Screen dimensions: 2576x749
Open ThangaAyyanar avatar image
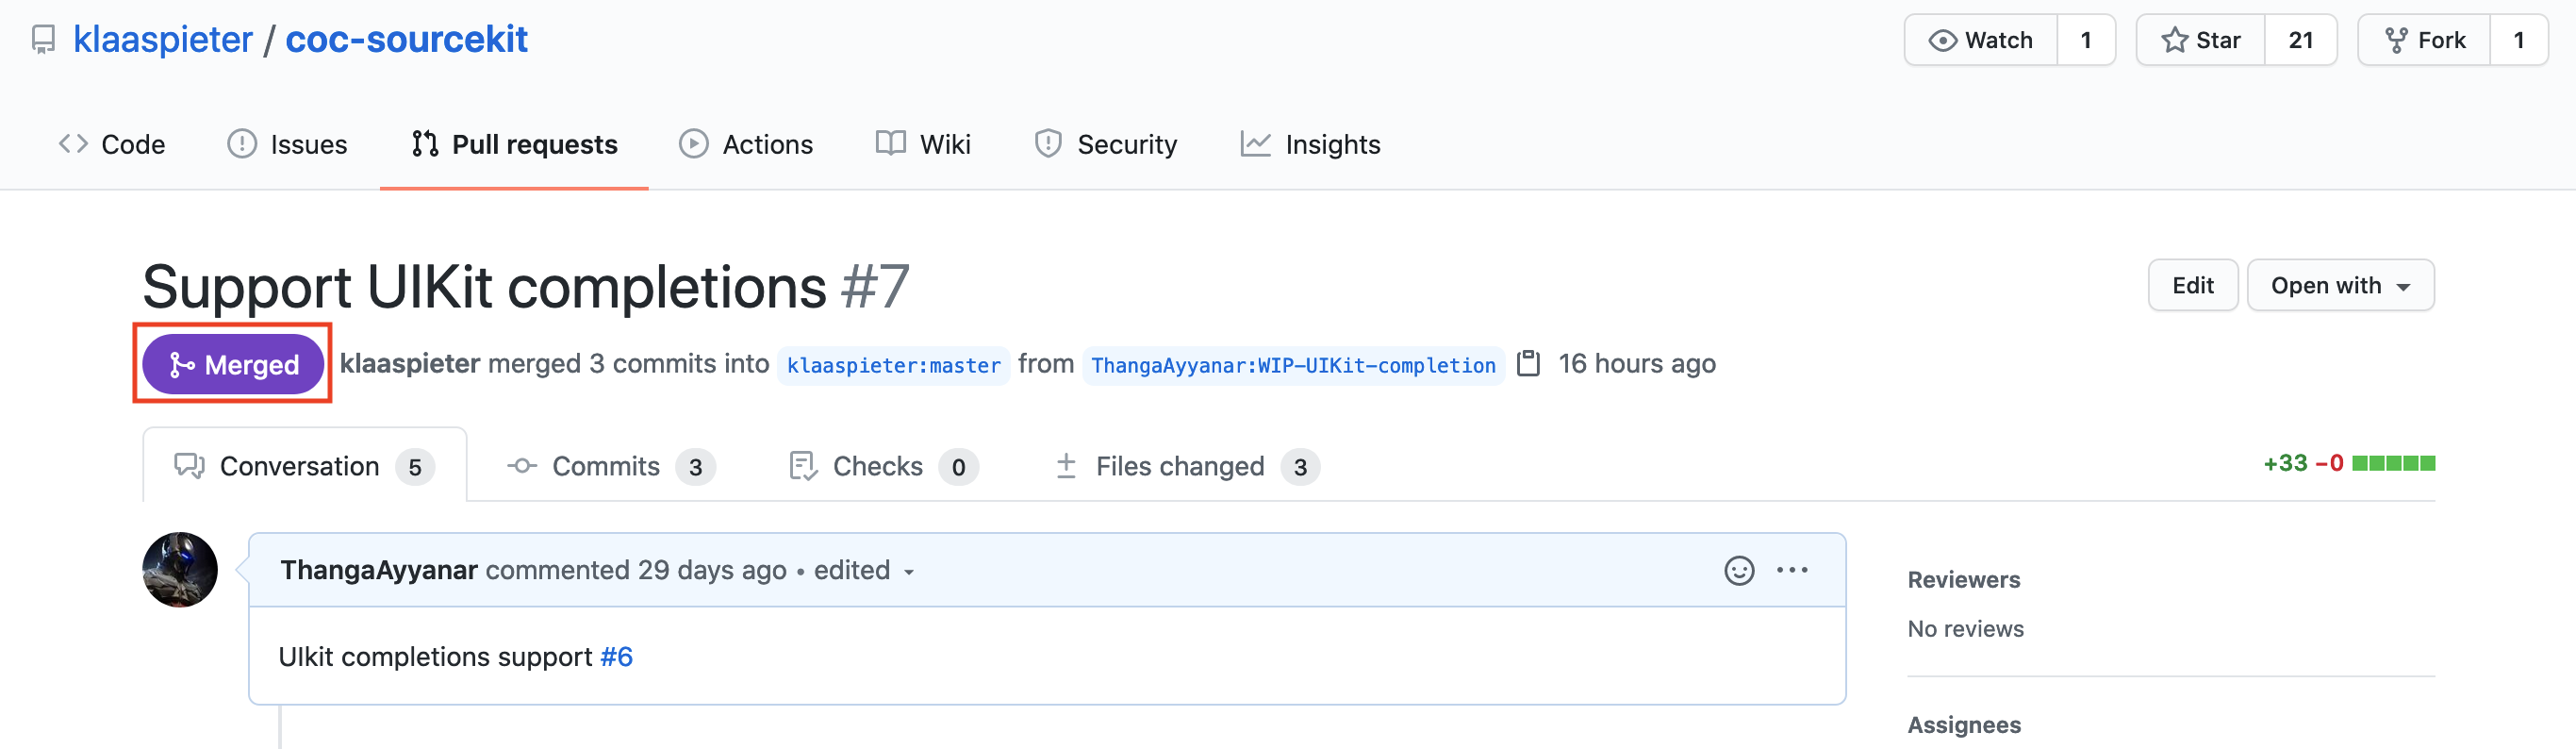point(180,569)
